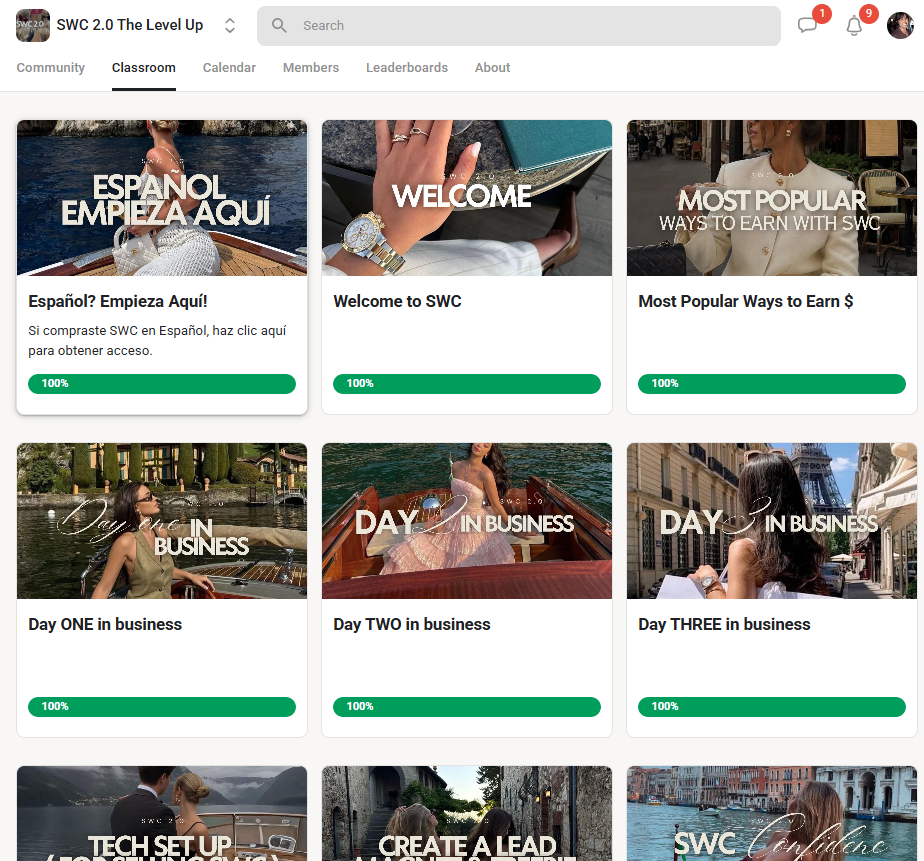Viewport: 924px width, 861px height.
Task: Expand the group switcher chevrons
Action: pyautogui.click(x=230, y=25)
